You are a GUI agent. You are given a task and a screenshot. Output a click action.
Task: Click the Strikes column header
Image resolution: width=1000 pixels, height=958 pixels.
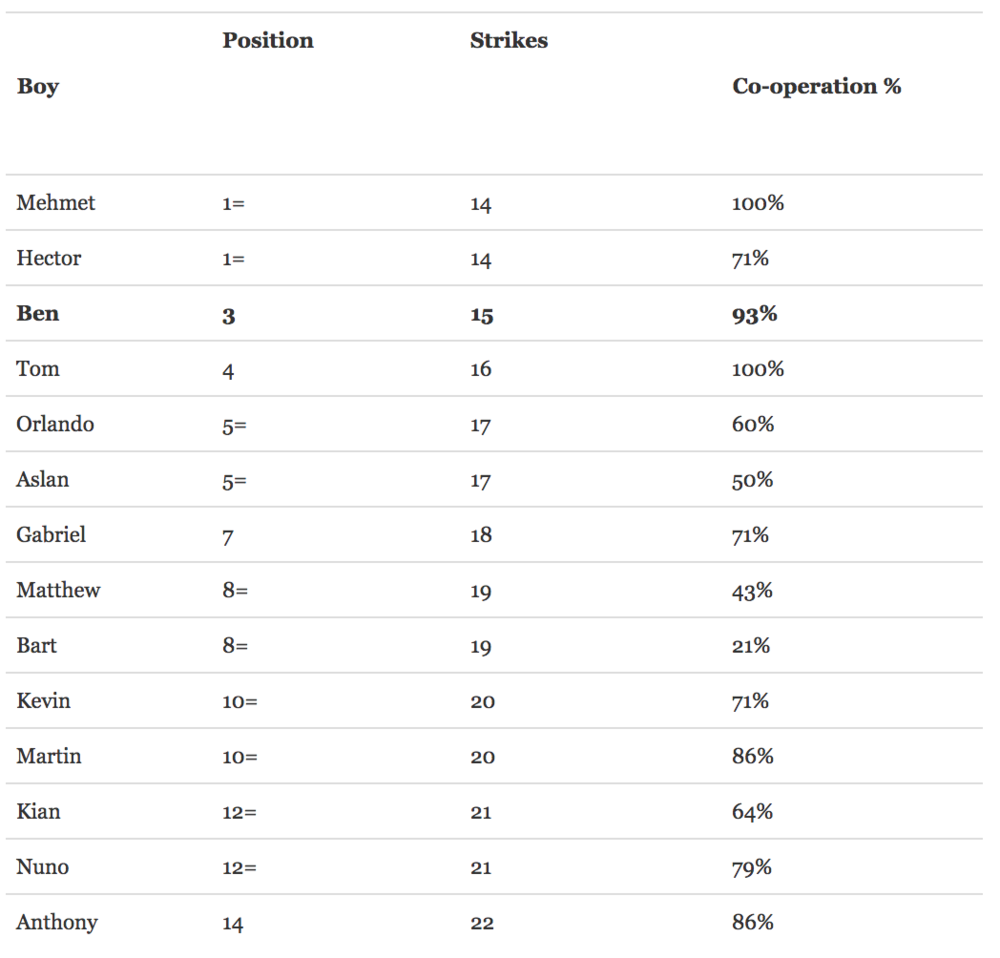tap(509, 40)
